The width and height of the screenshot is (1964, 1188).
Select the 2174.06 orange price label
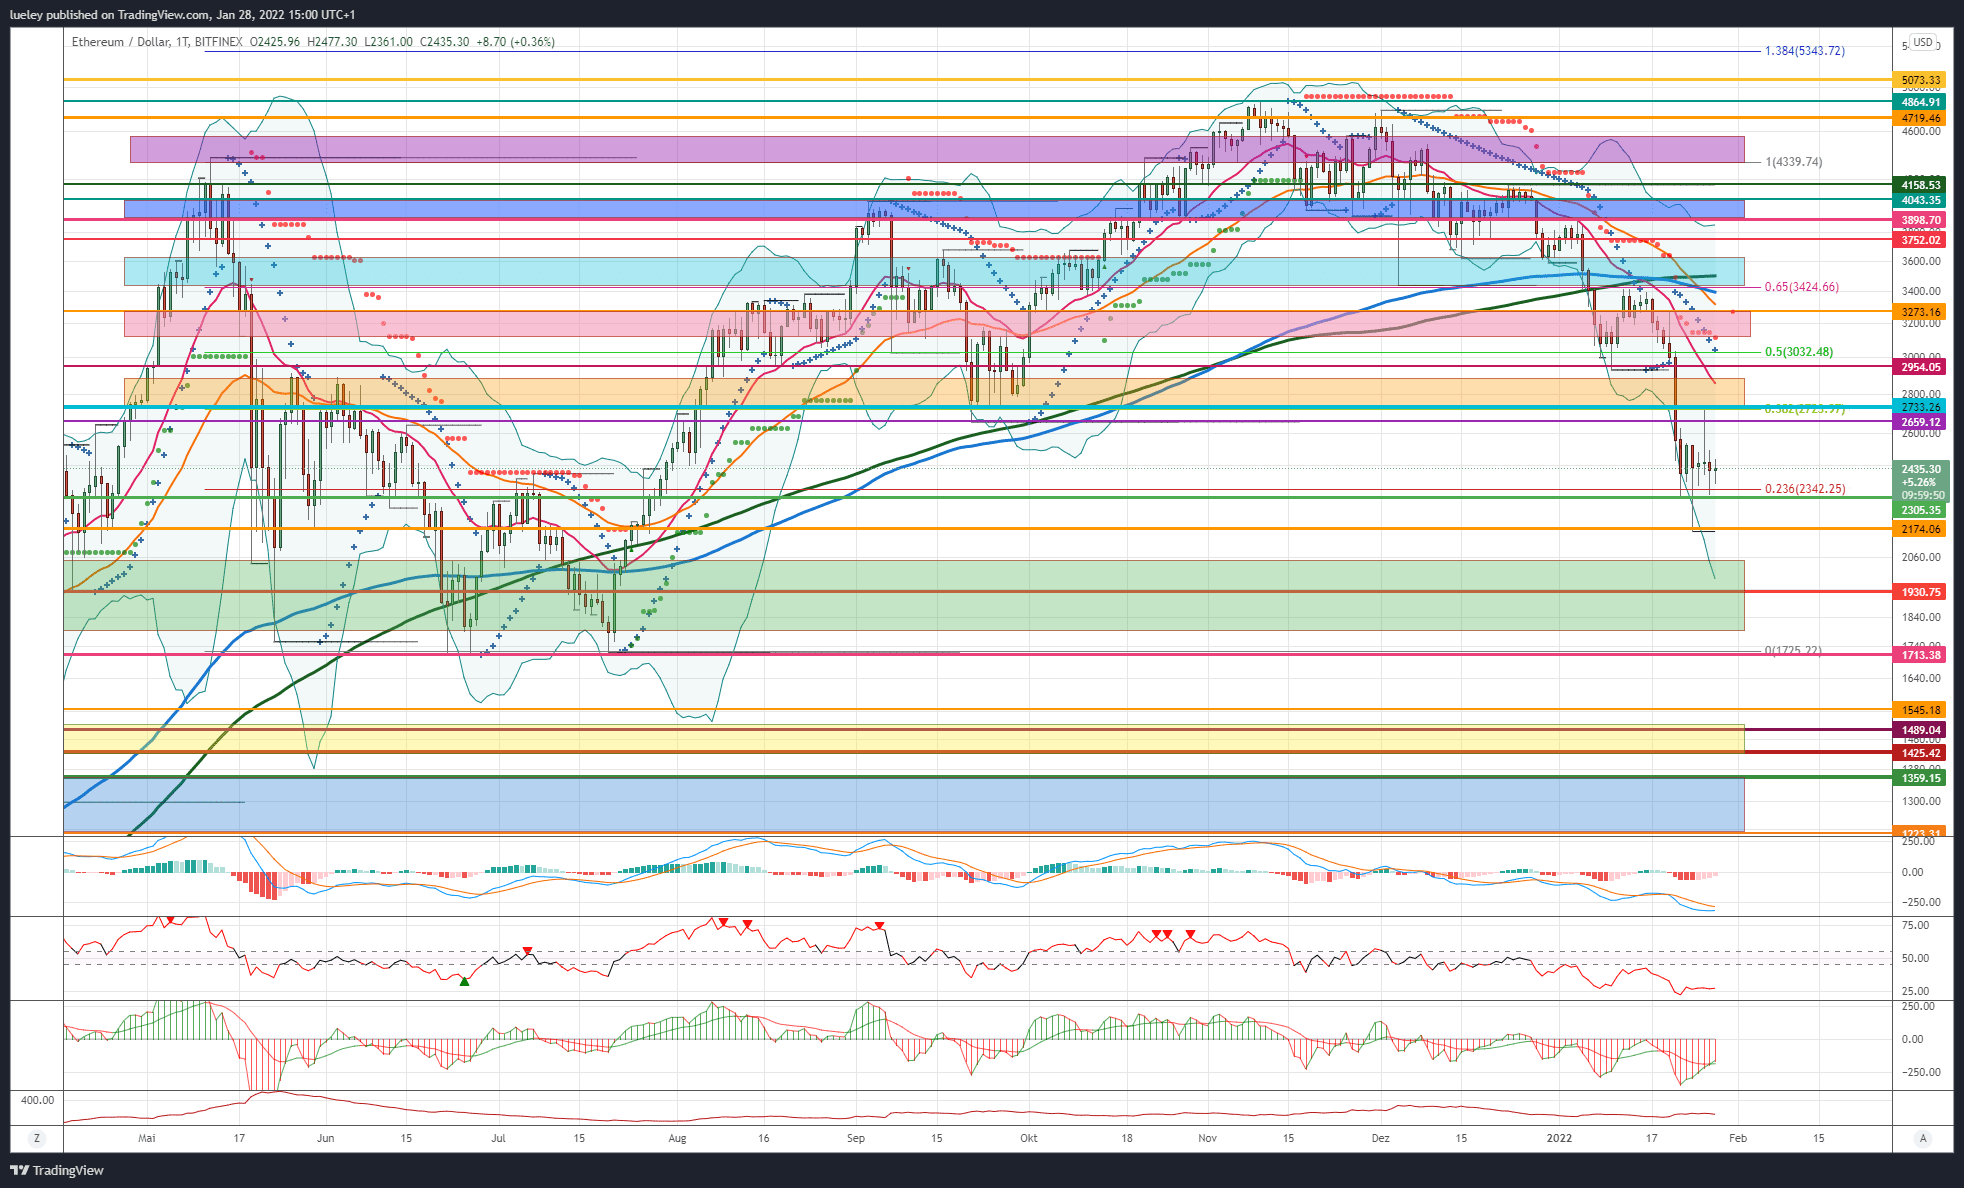1921,529
